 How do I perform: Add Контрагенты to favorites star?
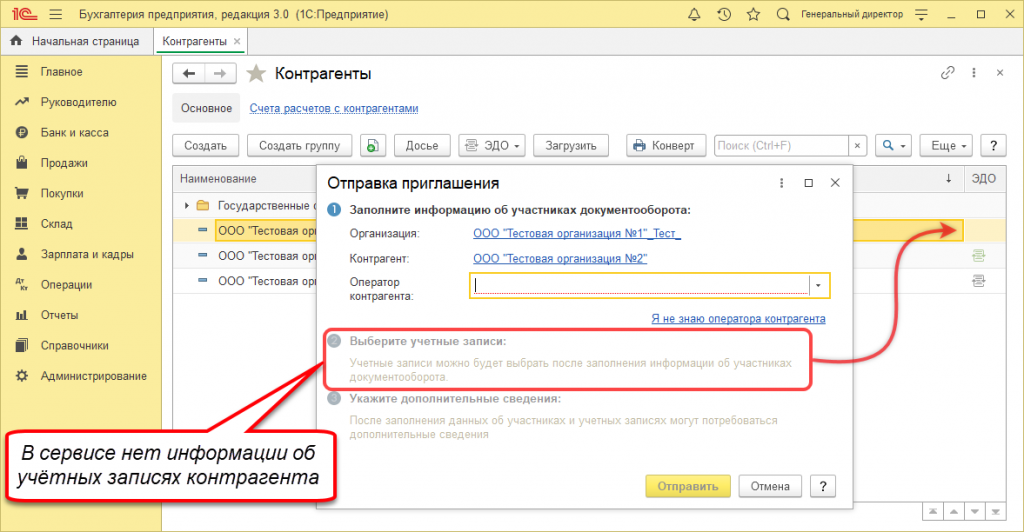pos(256,74)
